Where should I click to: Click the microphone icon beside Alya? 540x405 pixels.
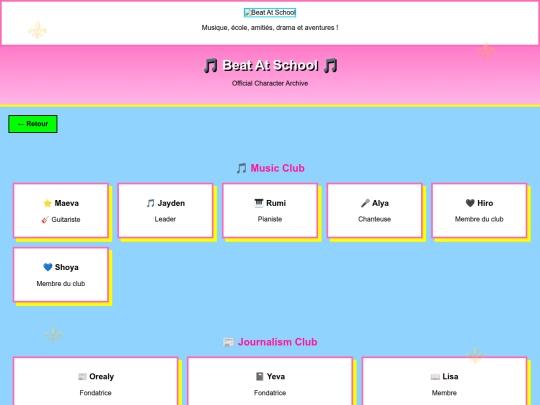coord(365,203)
